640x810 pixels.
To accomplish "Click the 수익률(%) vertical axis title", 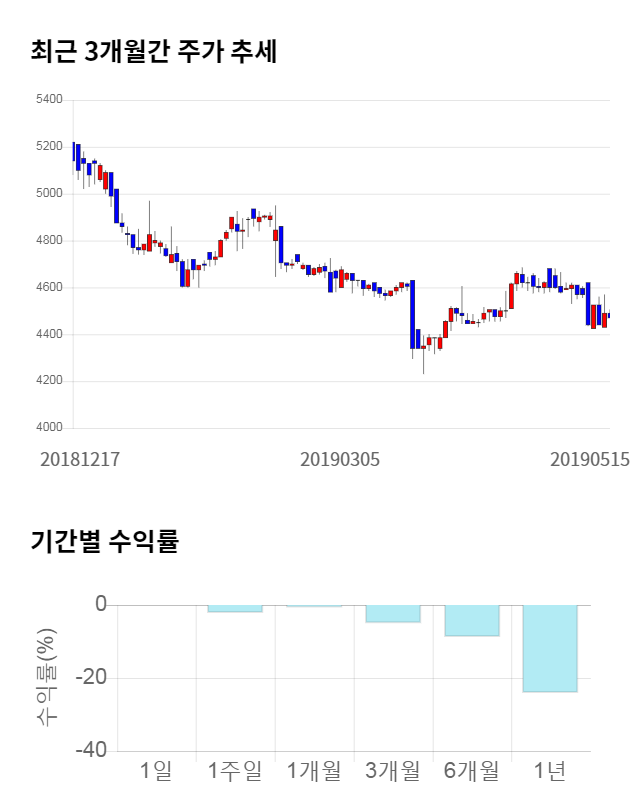I will [x=46, y=677].
